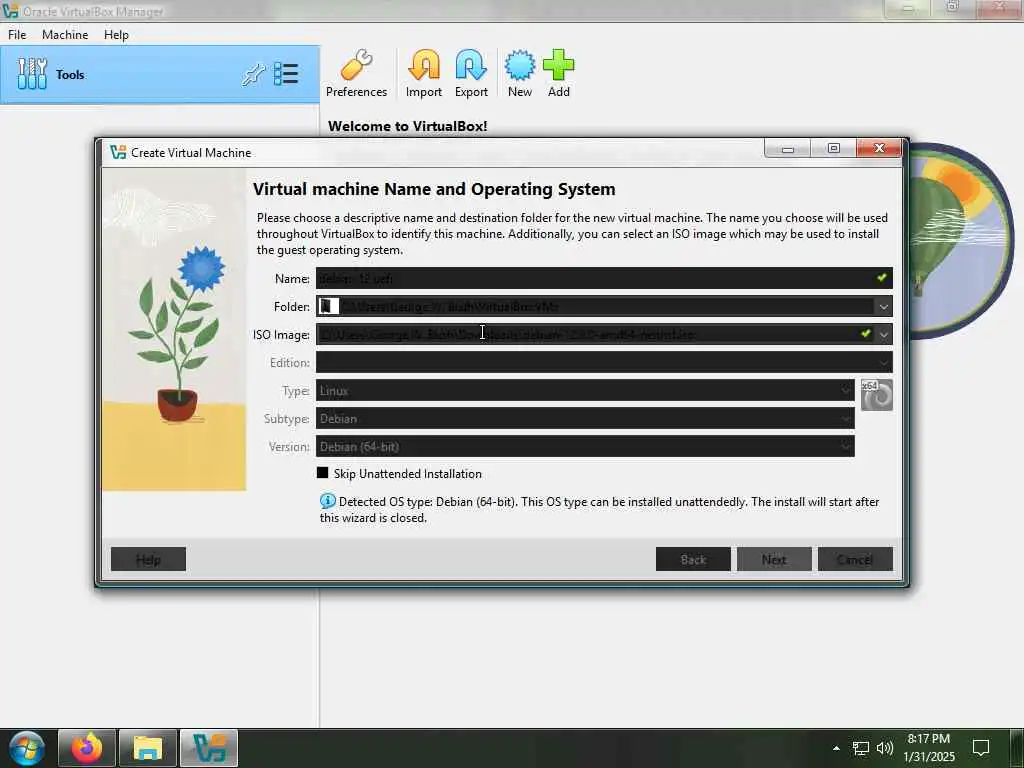Click the network icon in system tray
The image size is (1024, 768).
tap(861, 748)
